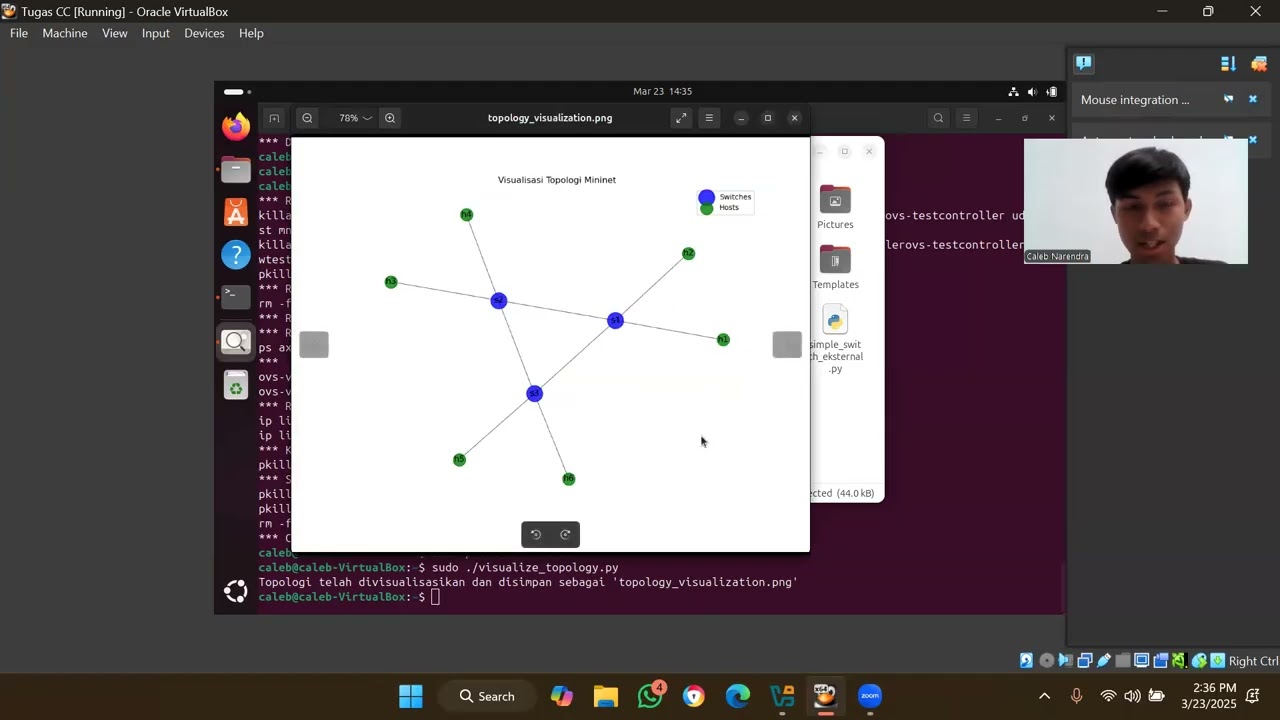Open new terminal tab button
Viewport: 1280px width, 720px height.
[x=274, y=118]
